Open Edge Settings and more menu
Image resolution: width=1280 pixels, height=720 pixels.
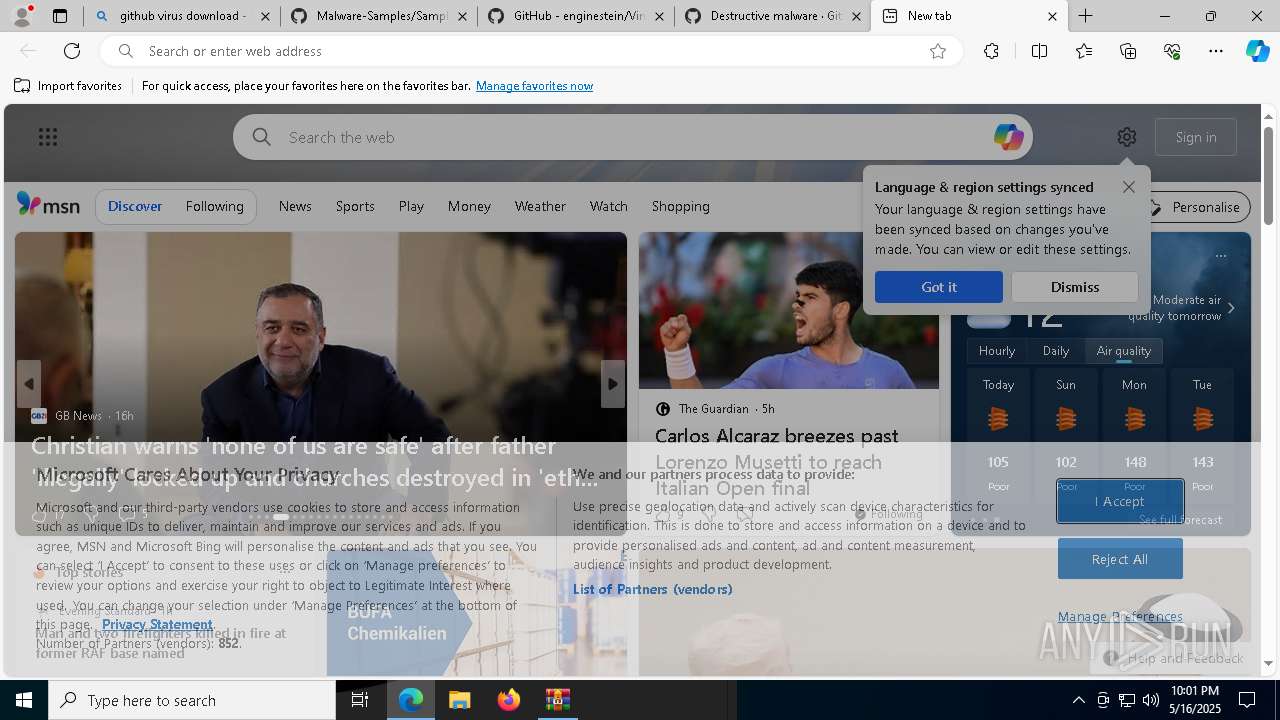[1216, 51]
